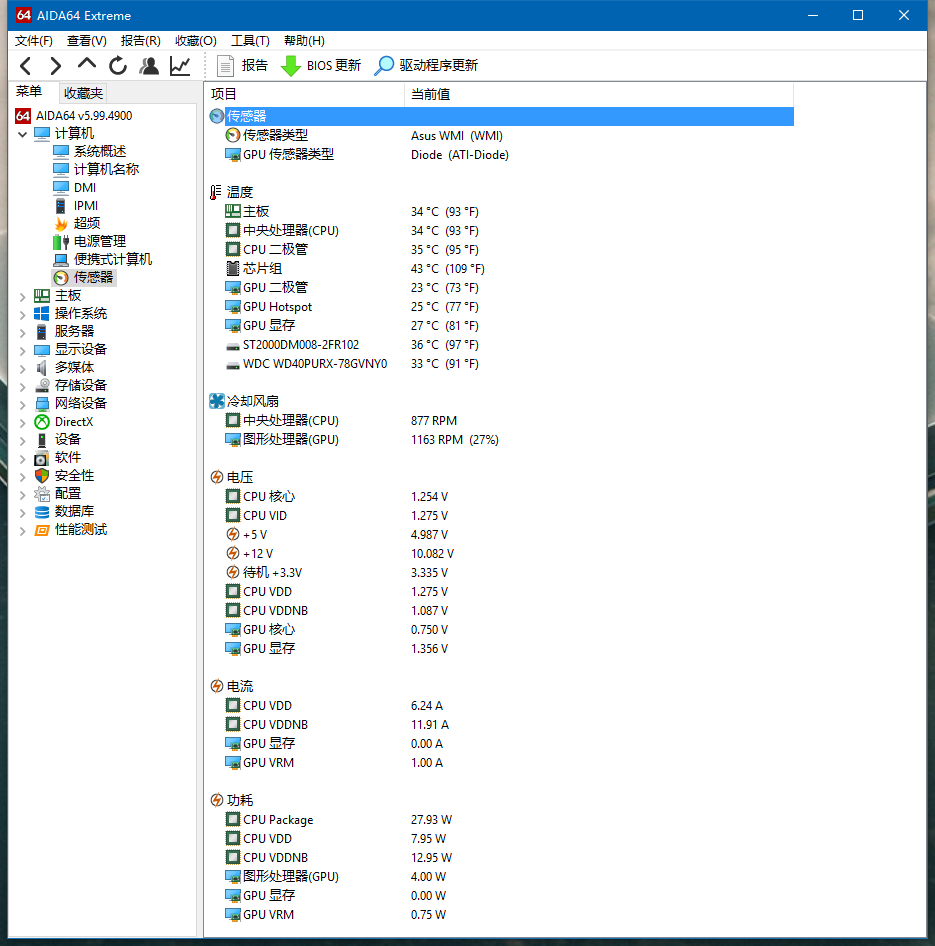This screenshot has height=946, width=935.
Task: Click the 软件 tree icon
Action: coord(42,458)
